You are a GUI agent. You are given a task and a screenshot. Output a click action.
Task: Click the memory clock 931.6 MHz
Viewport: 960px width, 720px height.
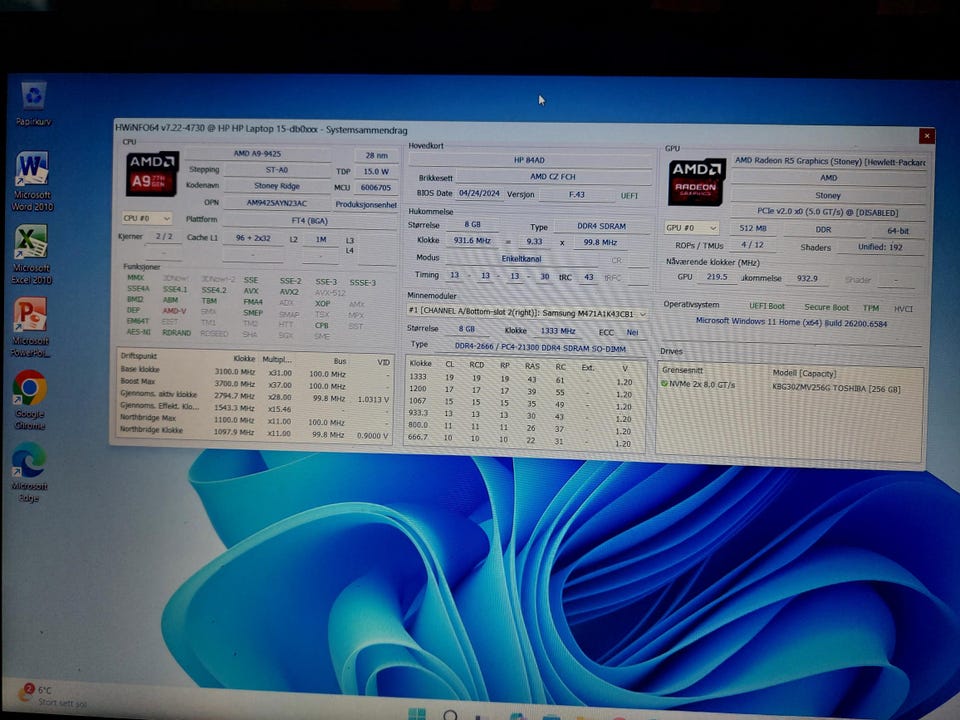pos(472,241)
